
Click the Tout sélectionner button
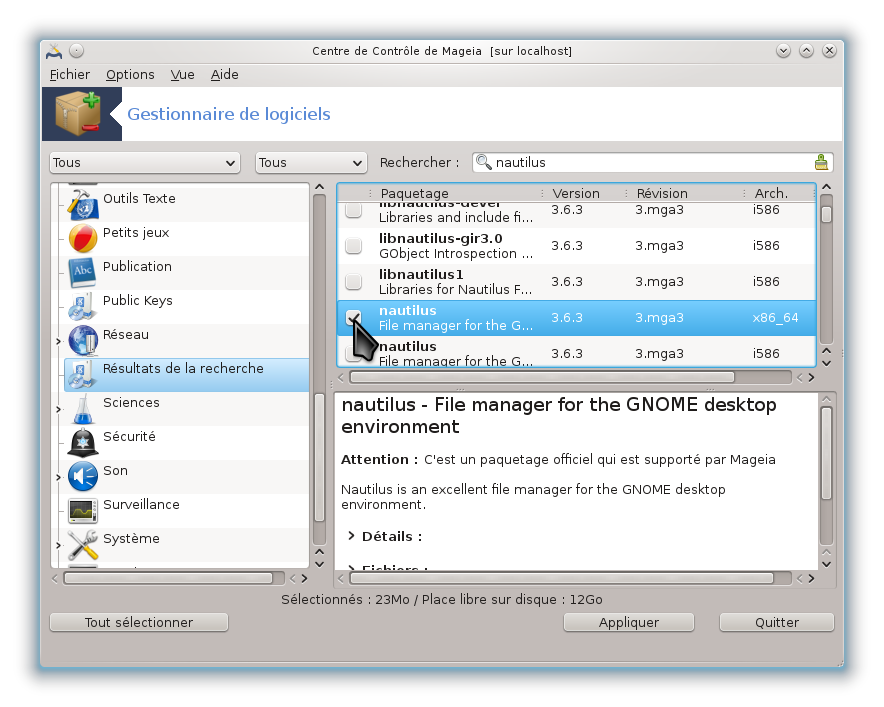pos(139,622)
